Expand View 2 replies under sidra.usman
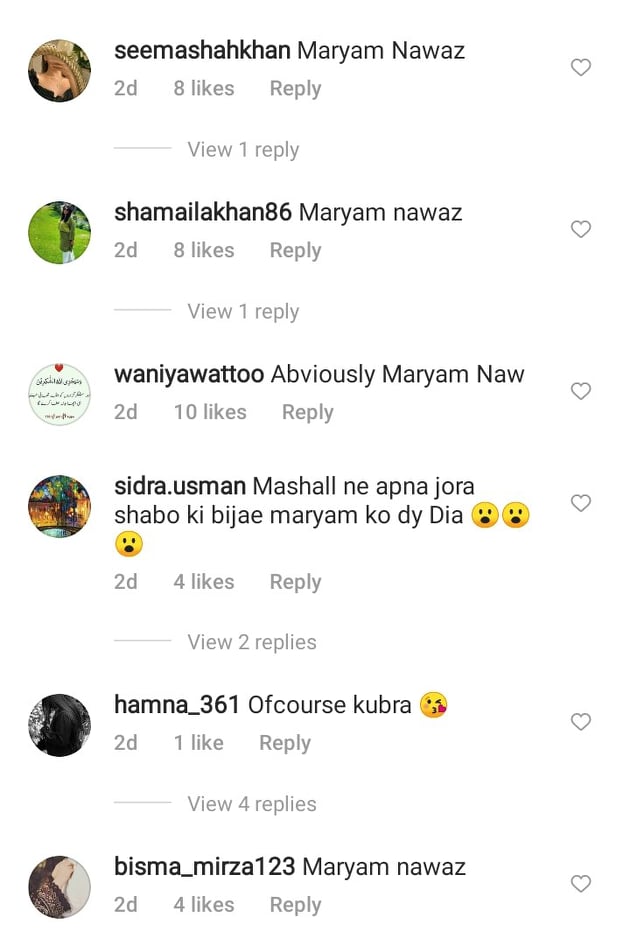Viewport: 630px width, 944px height. [252, 642]
